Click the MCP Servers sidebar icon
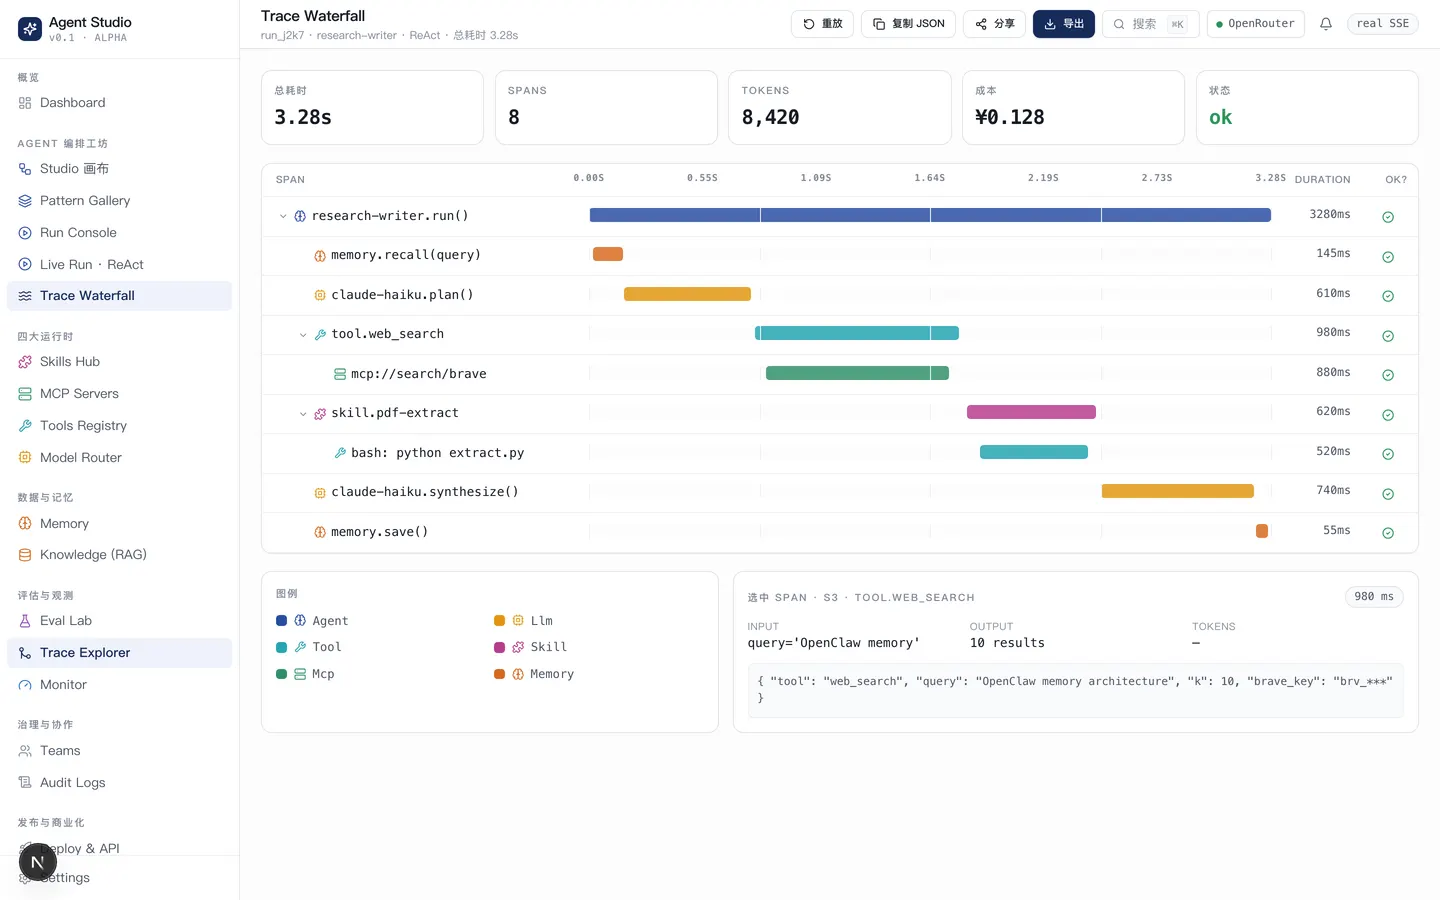 [x=25, y=394]
